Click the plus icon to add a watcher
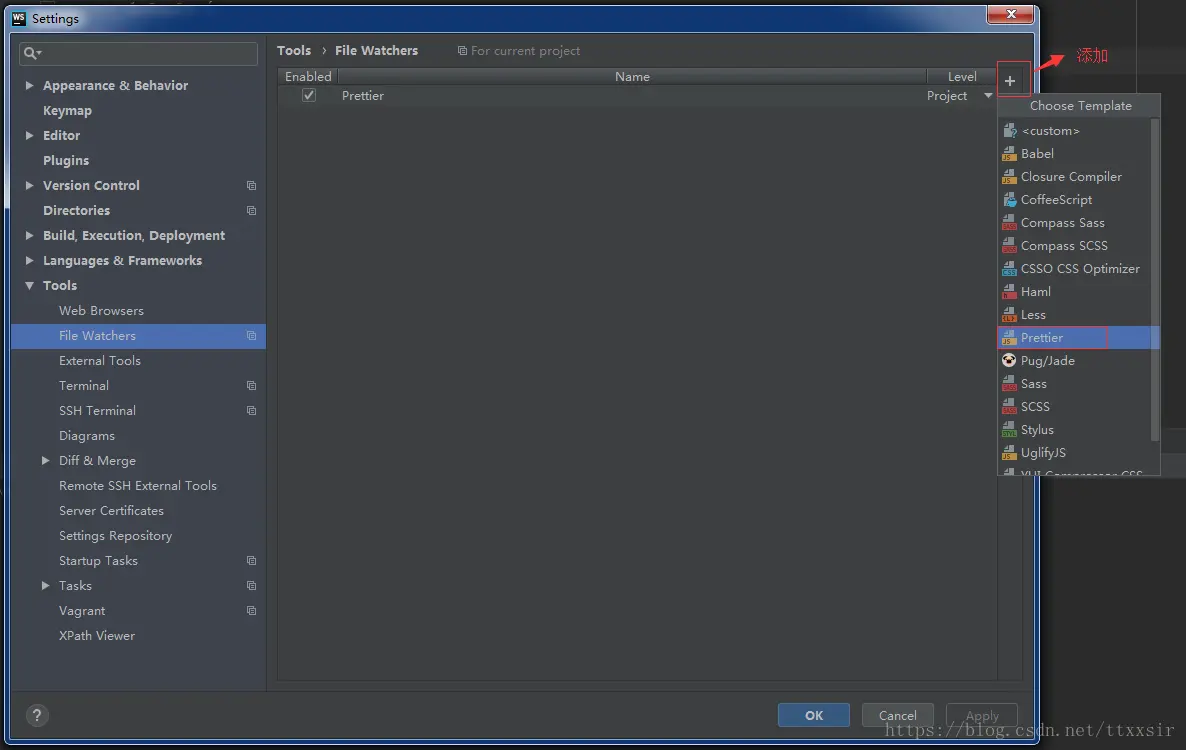Screen dimensions: 1186x750 (x=1013, y=78)
